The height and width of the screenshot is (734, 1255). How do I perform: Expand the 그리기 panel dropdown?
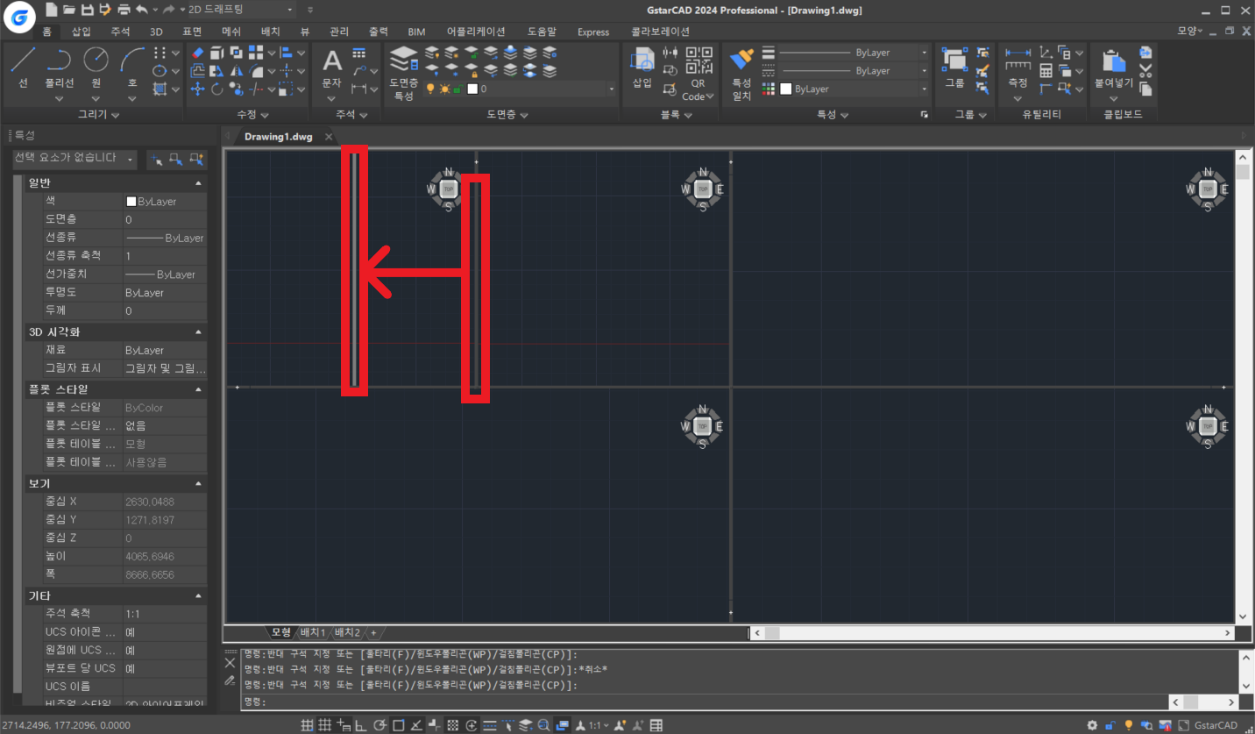97,115
